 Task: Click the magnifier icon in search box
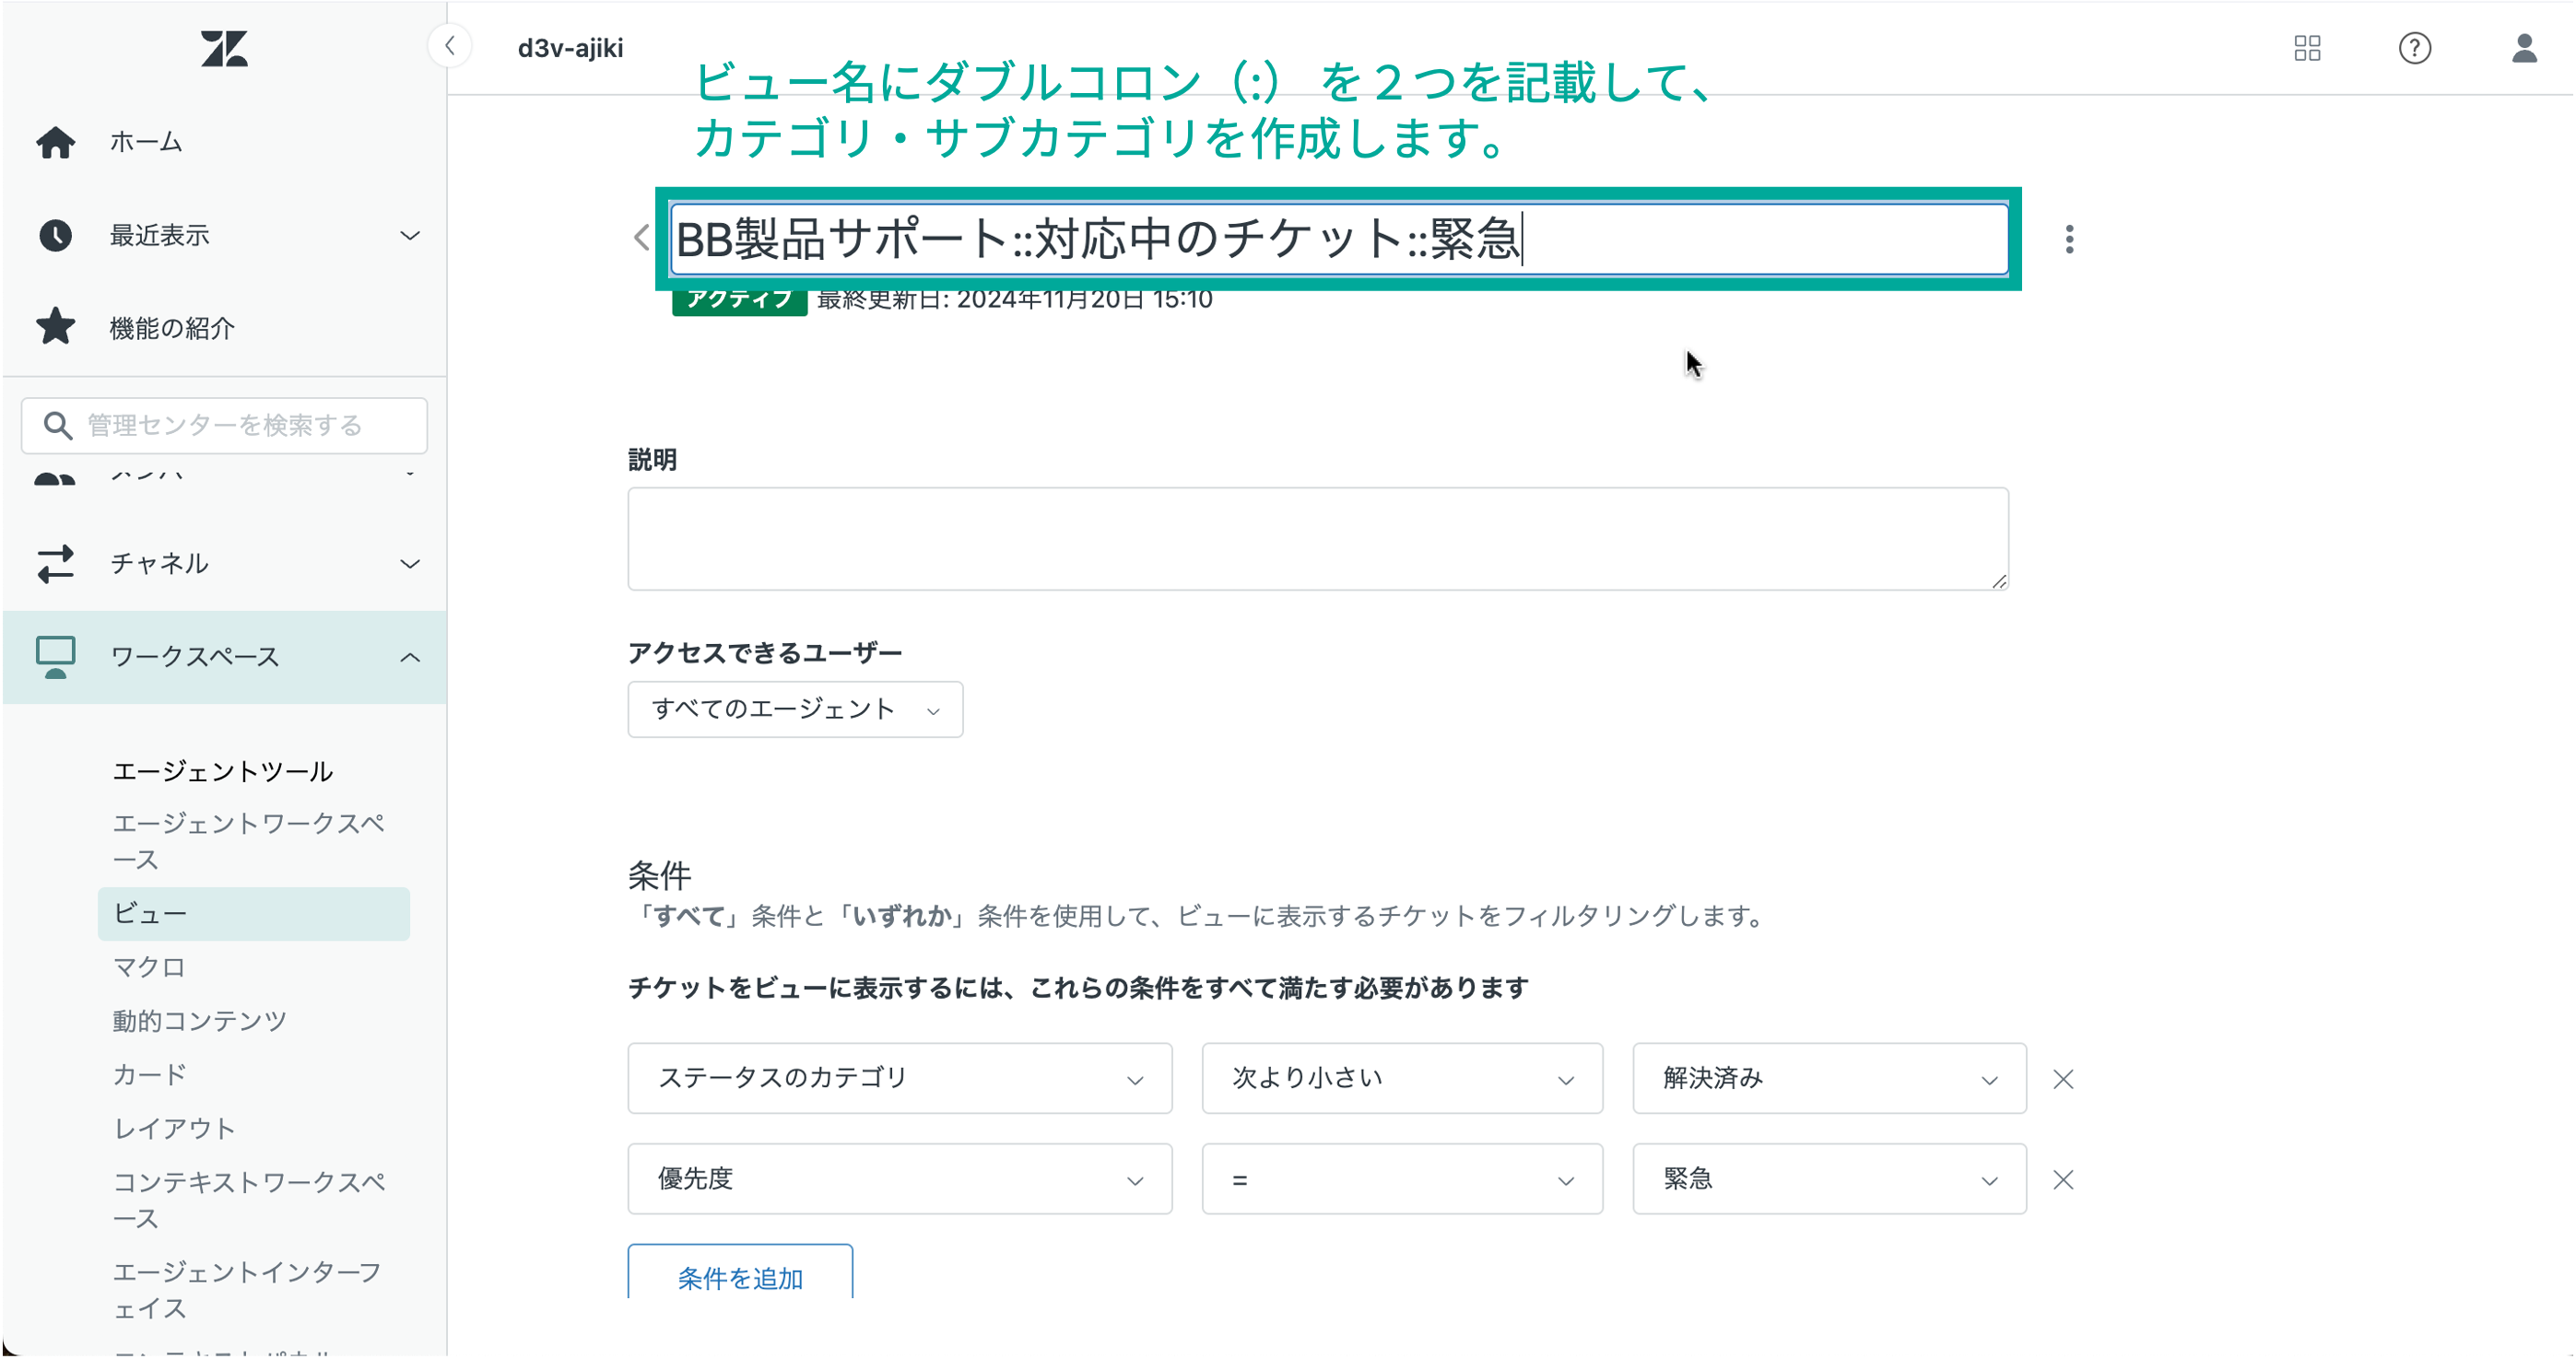(58, 425)
